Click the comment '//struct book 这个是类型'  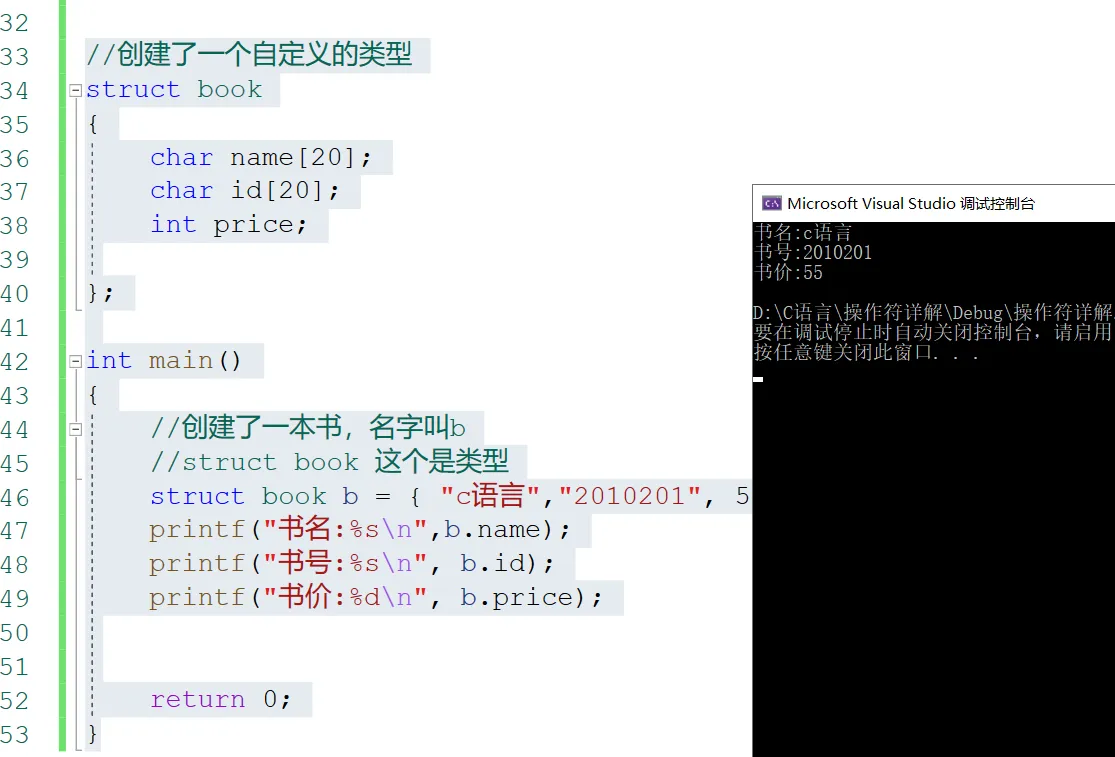coord(329,462)
